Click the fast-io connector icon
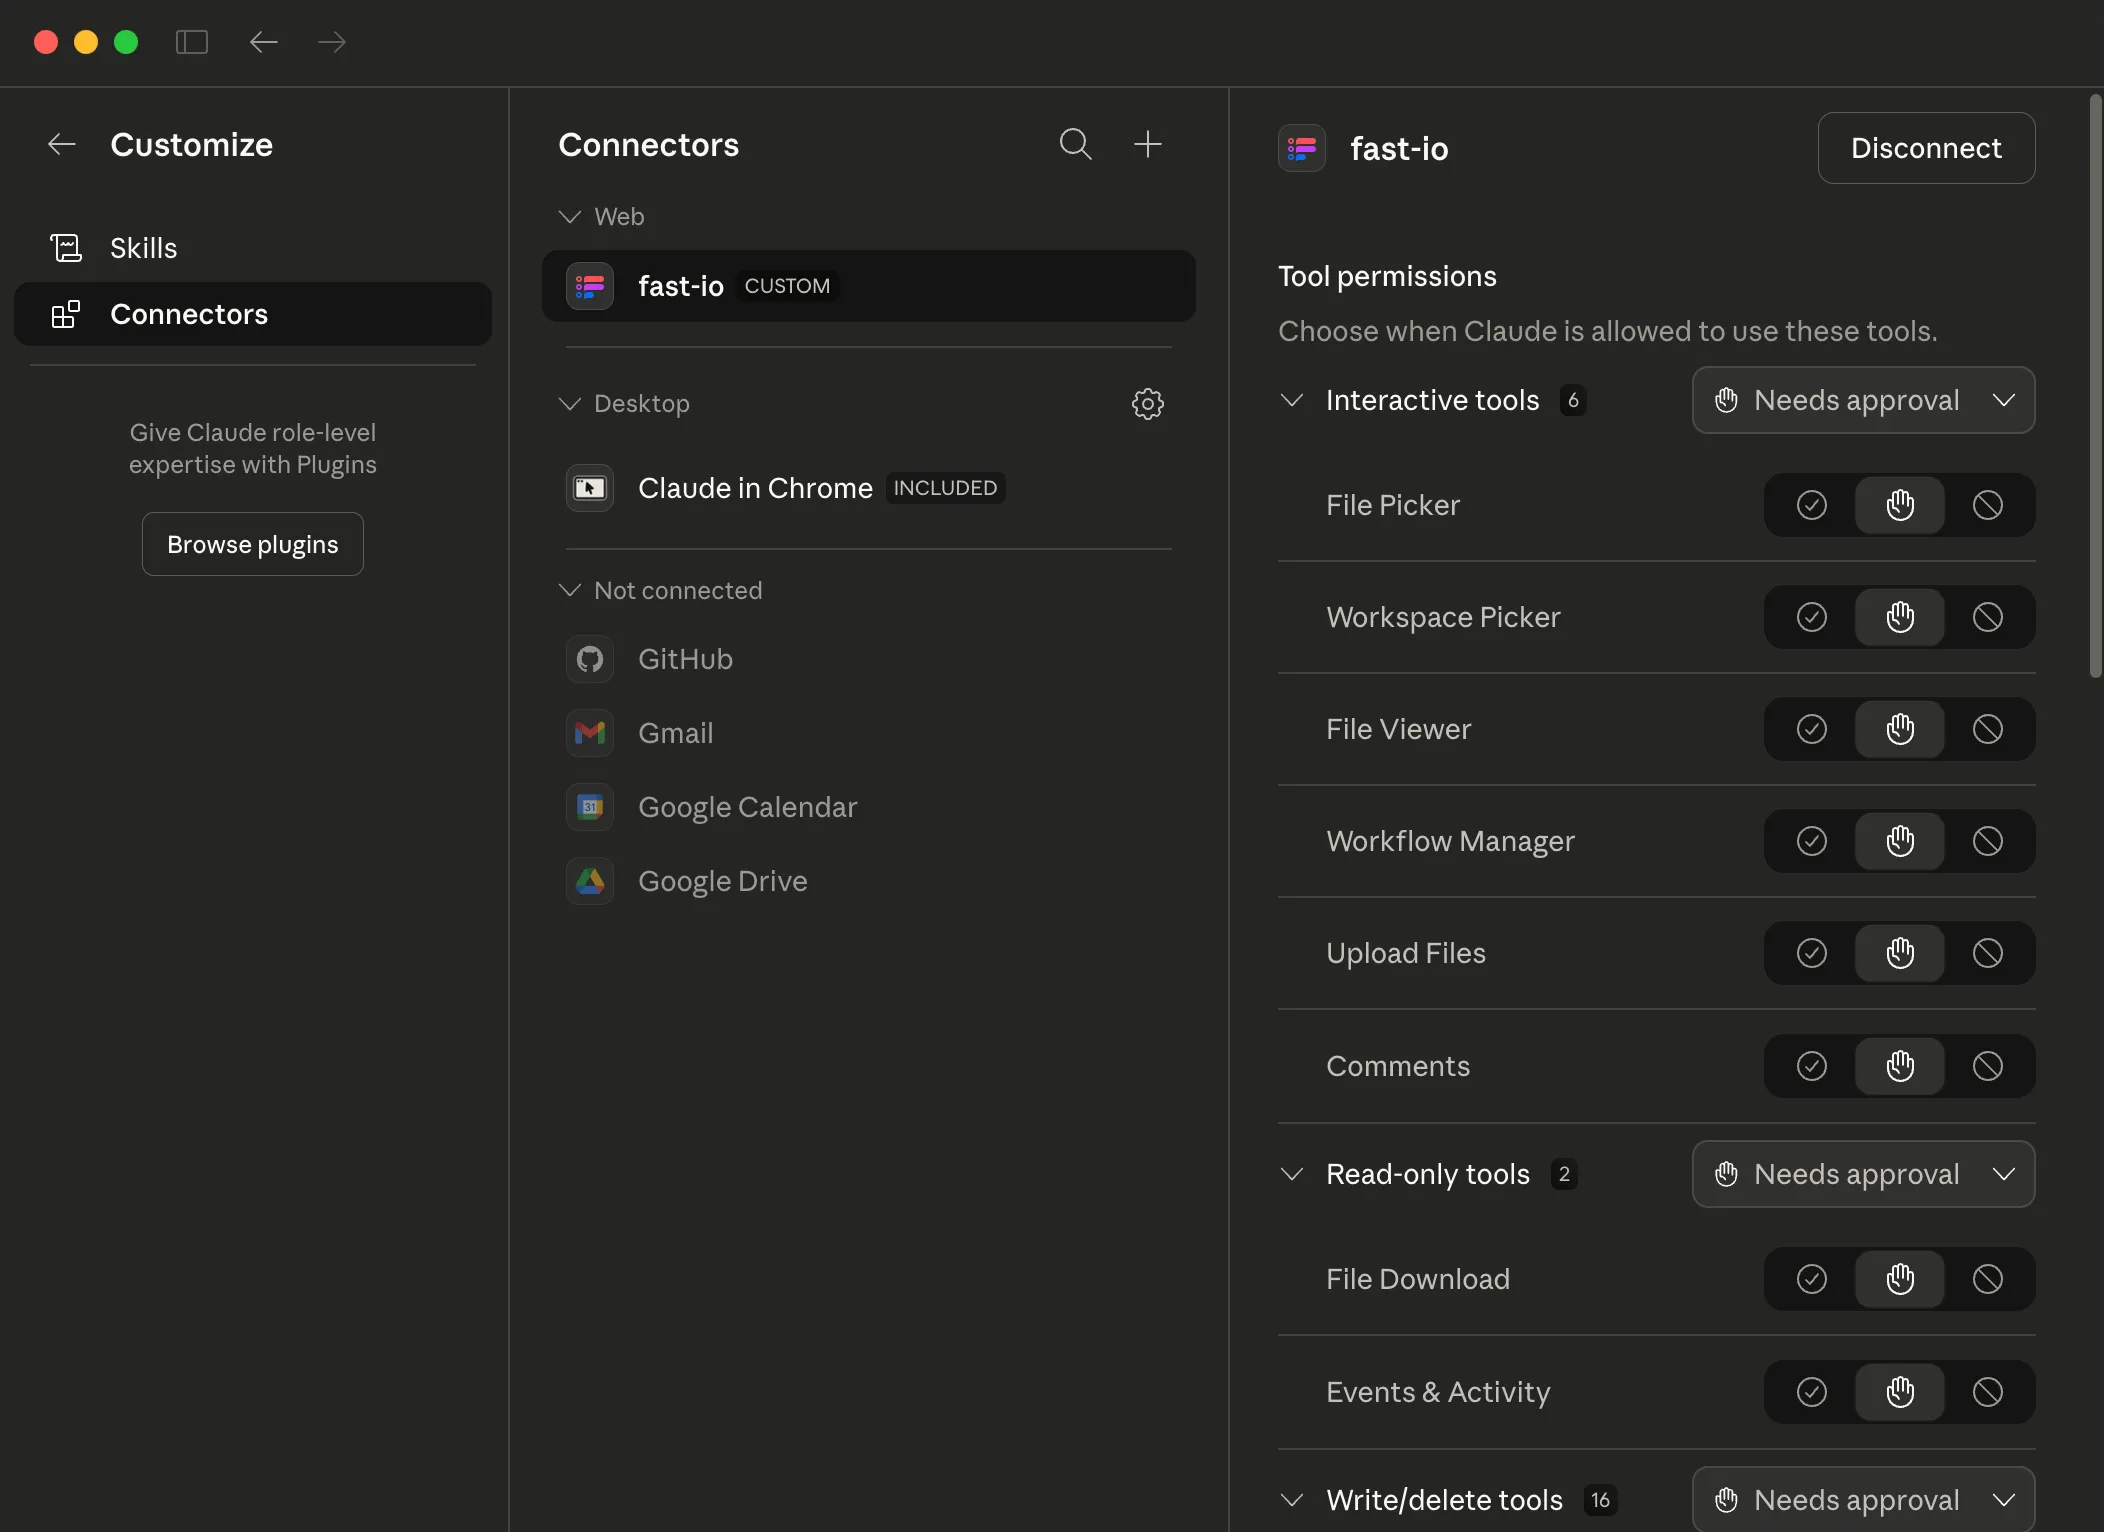 coord(590,286)
